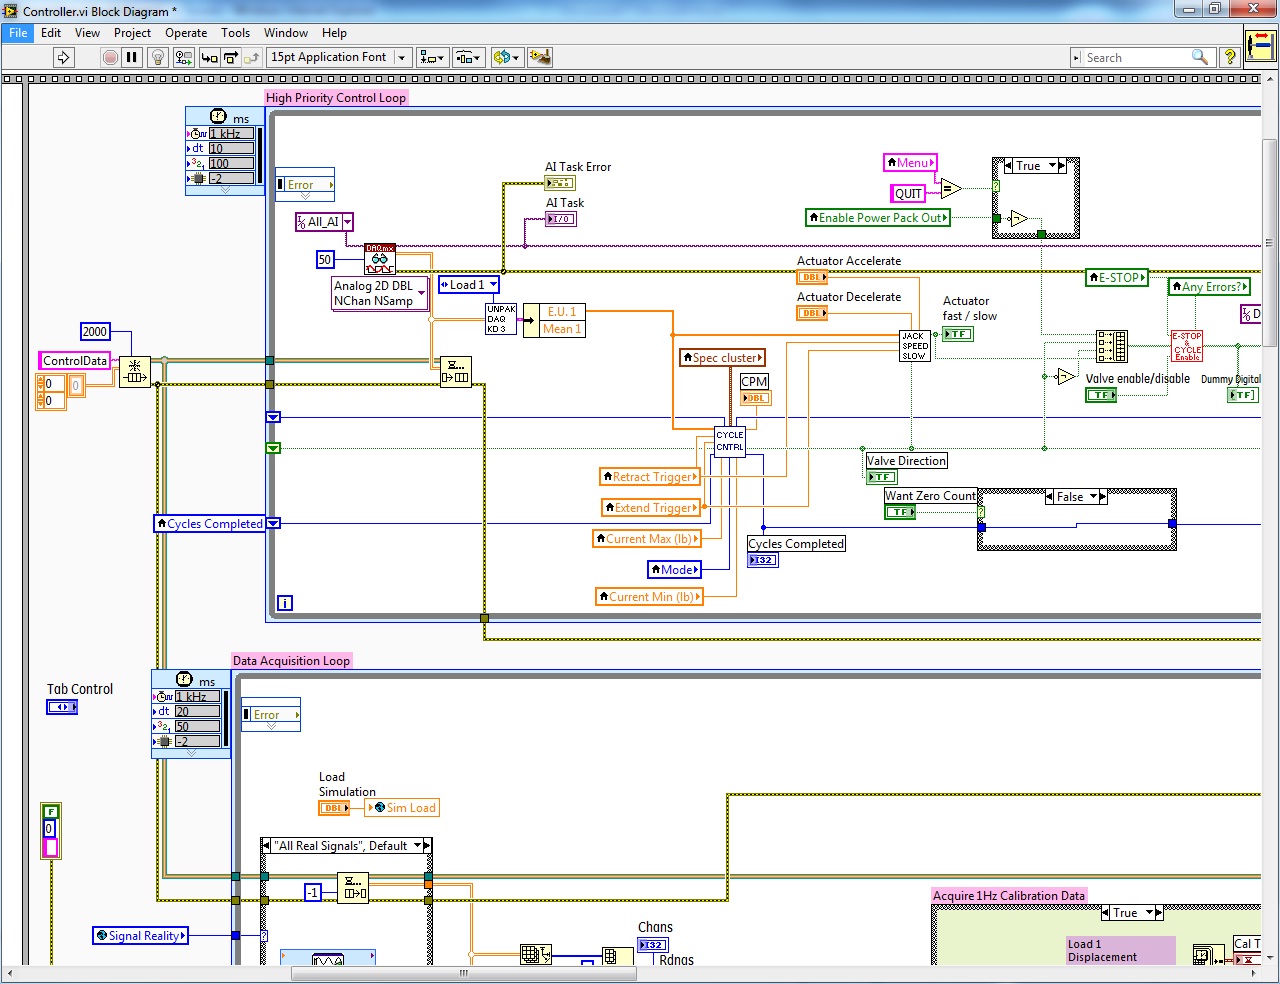This screenshot has height=984, width=1280.
Task: Open the Reorder dropdown
Action: tap(506, 57)
